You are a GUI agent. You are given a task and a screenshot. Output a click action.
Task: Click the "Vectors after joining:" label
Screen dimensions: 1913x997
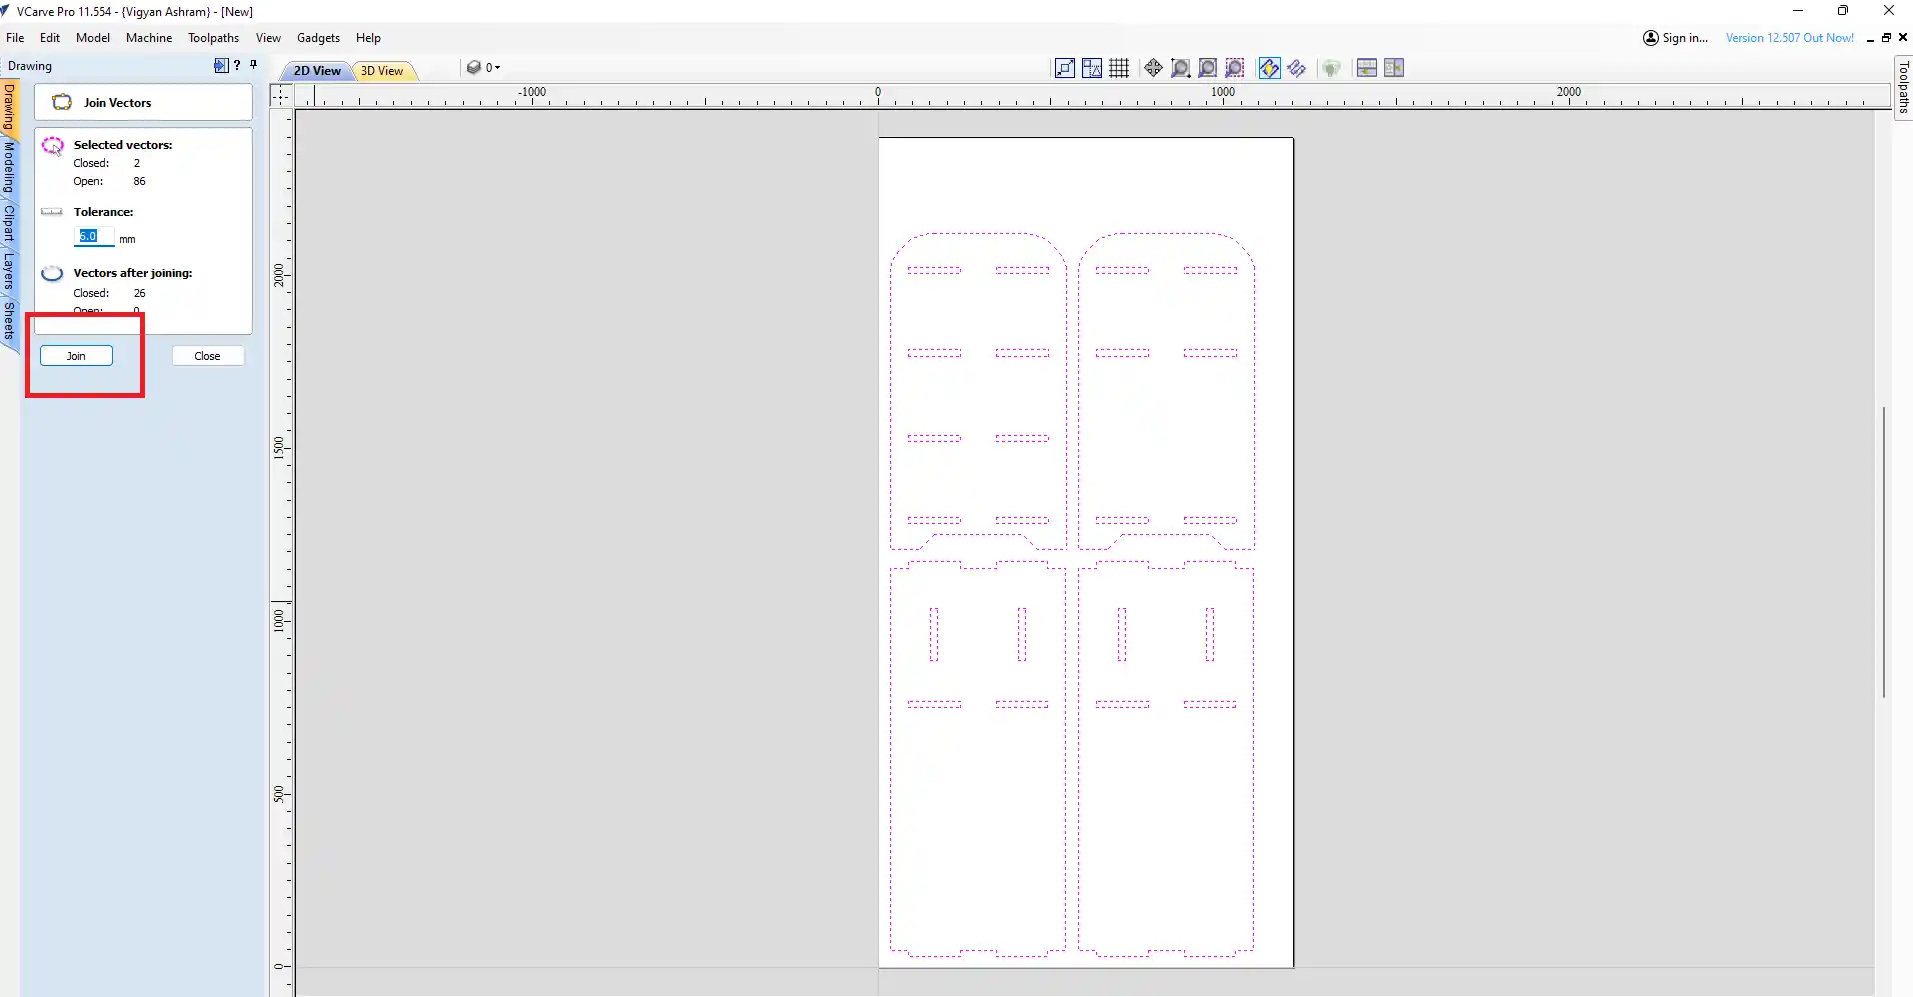(133, 273)
